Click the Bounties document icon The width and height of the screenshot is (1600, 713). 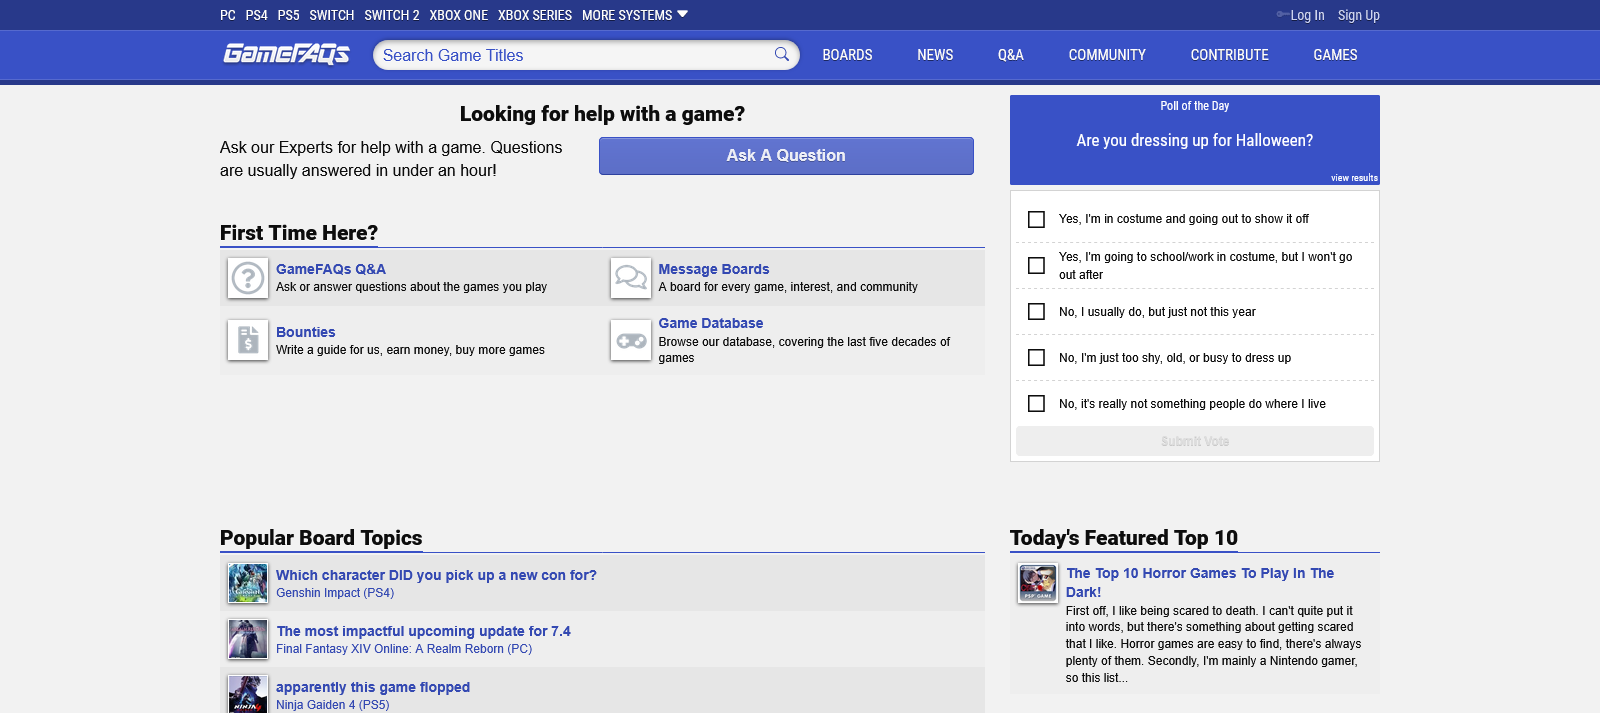[248, 340]
